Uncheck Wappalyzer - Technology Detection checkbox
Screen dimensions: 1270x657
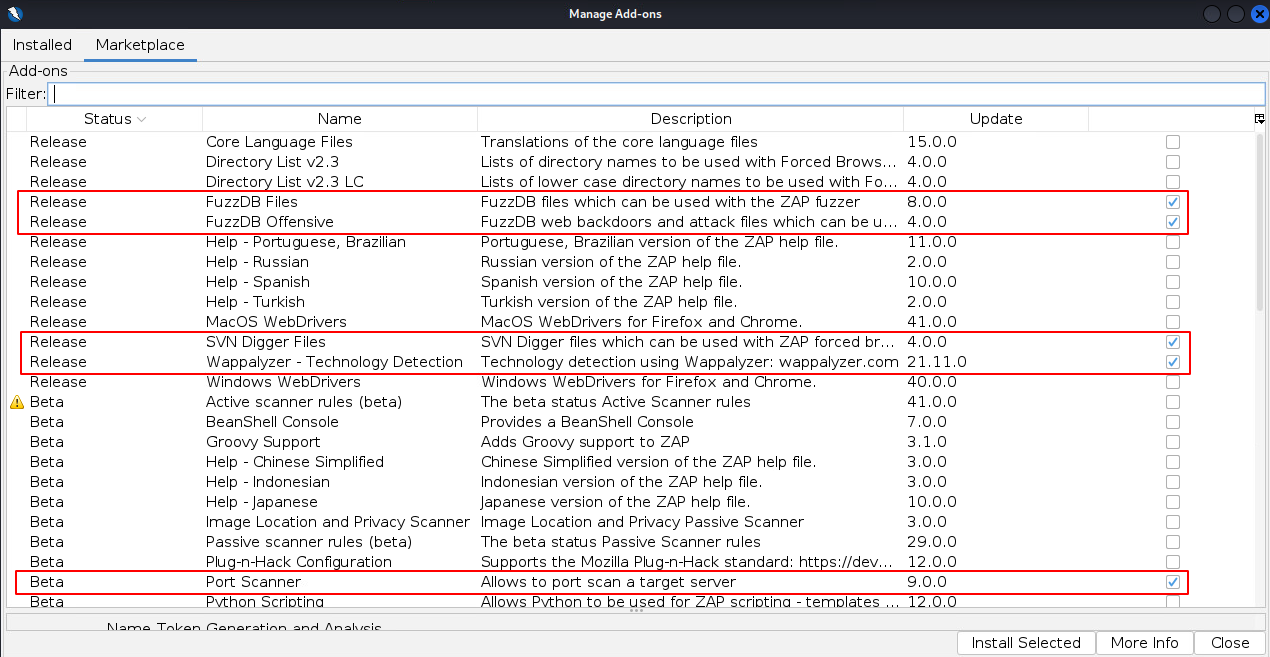[1172, 362]
